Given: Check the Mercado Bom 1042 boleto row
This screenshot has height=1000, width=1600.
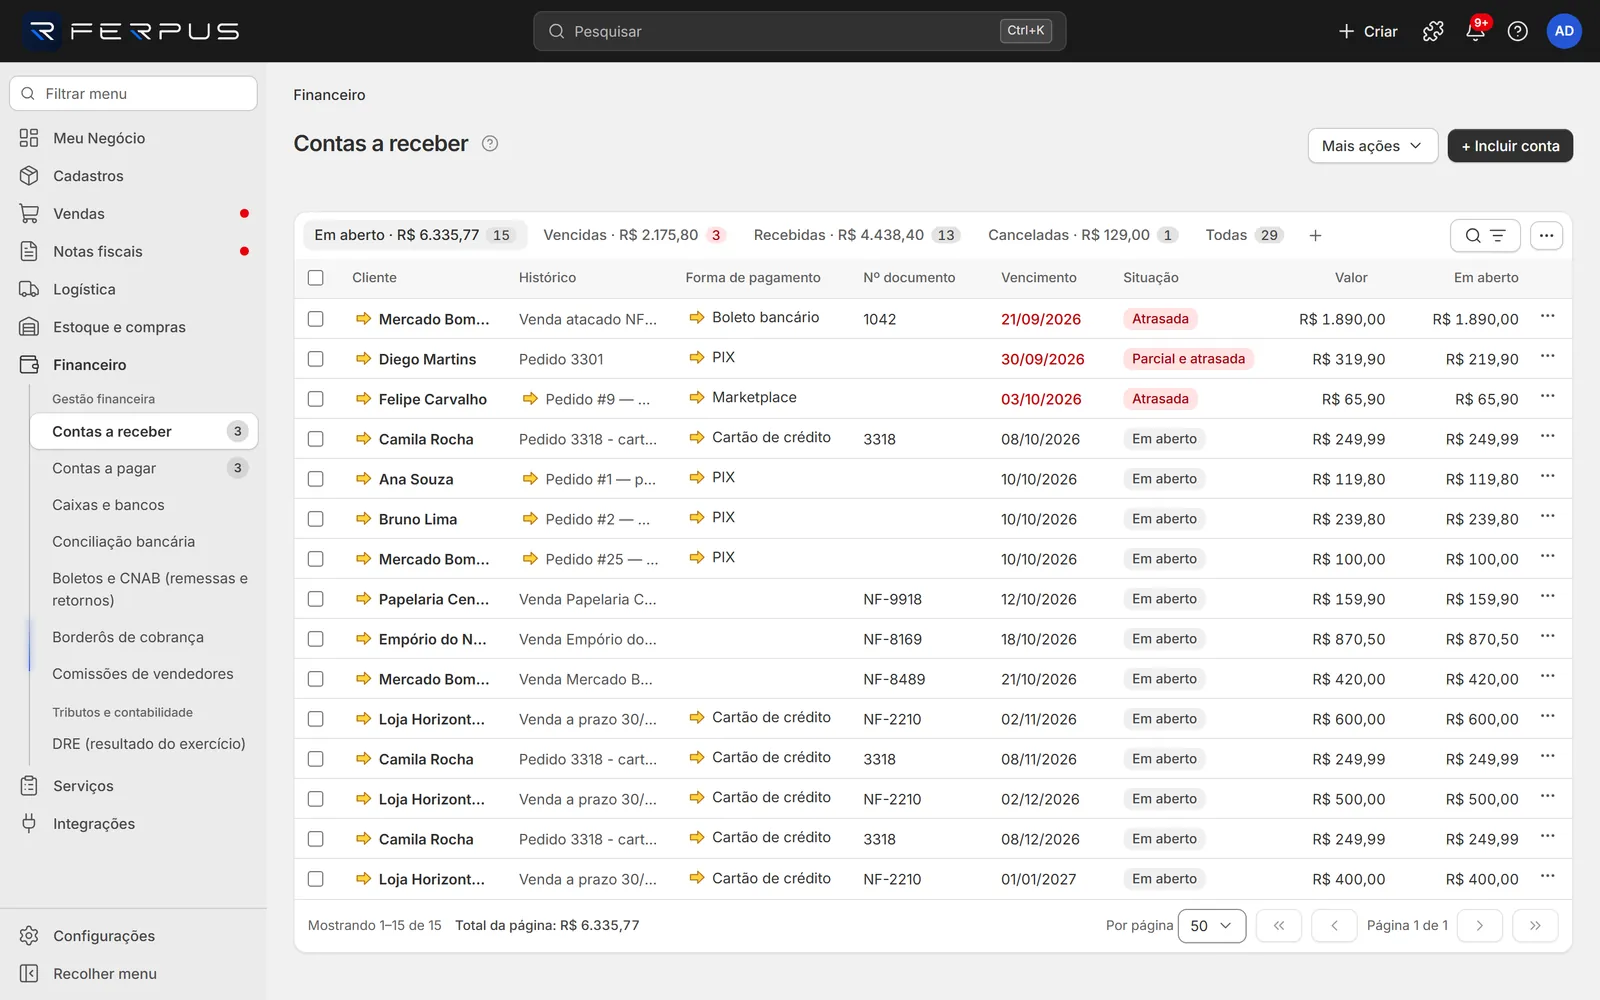Looking at the screenshot, I should point(316,319).
